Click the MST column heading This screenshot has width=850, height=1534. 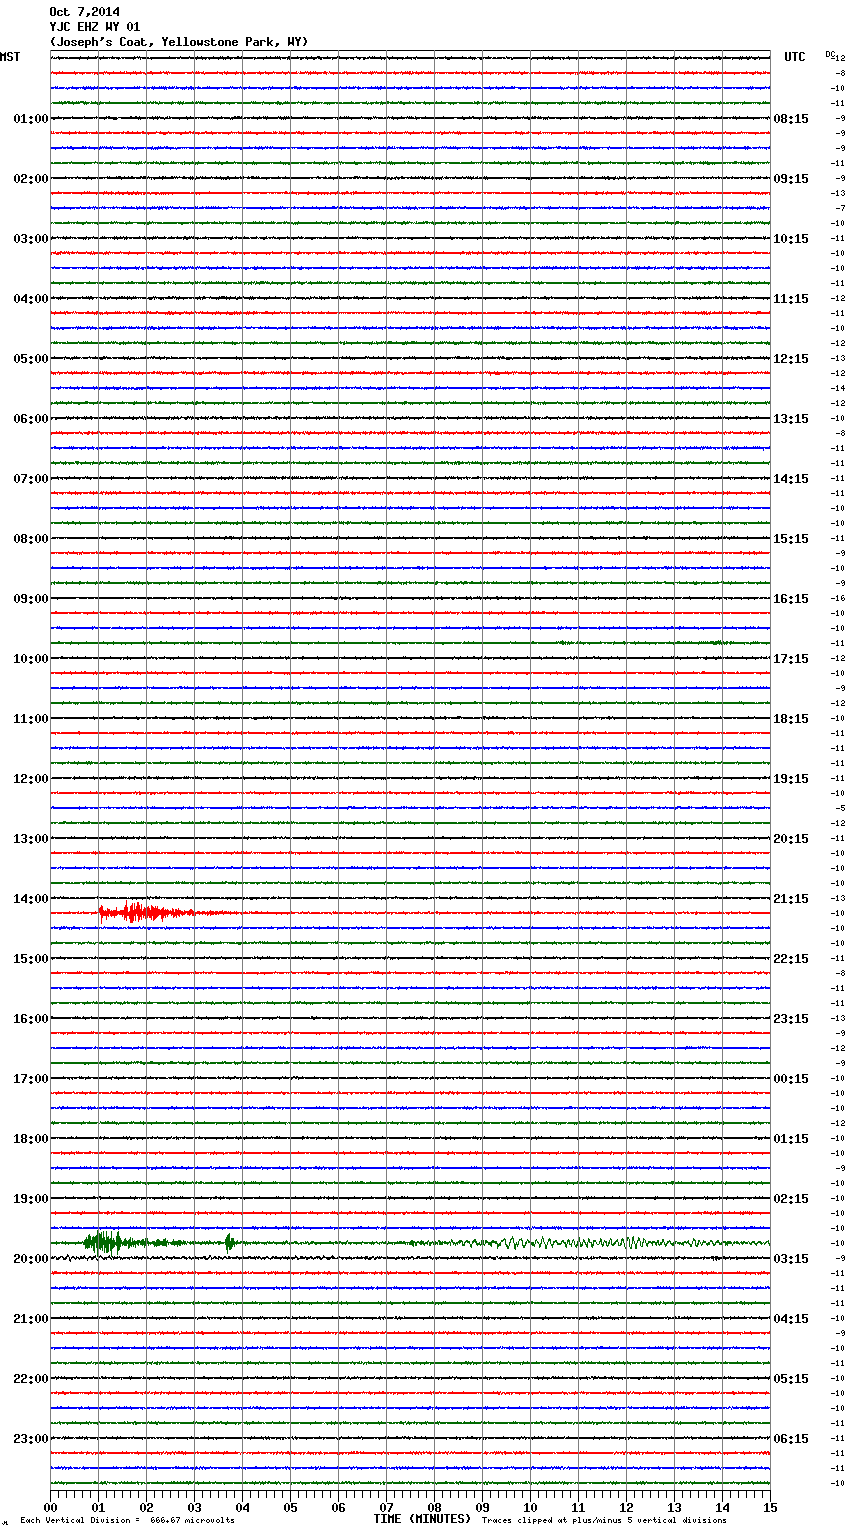pos(10,57)
